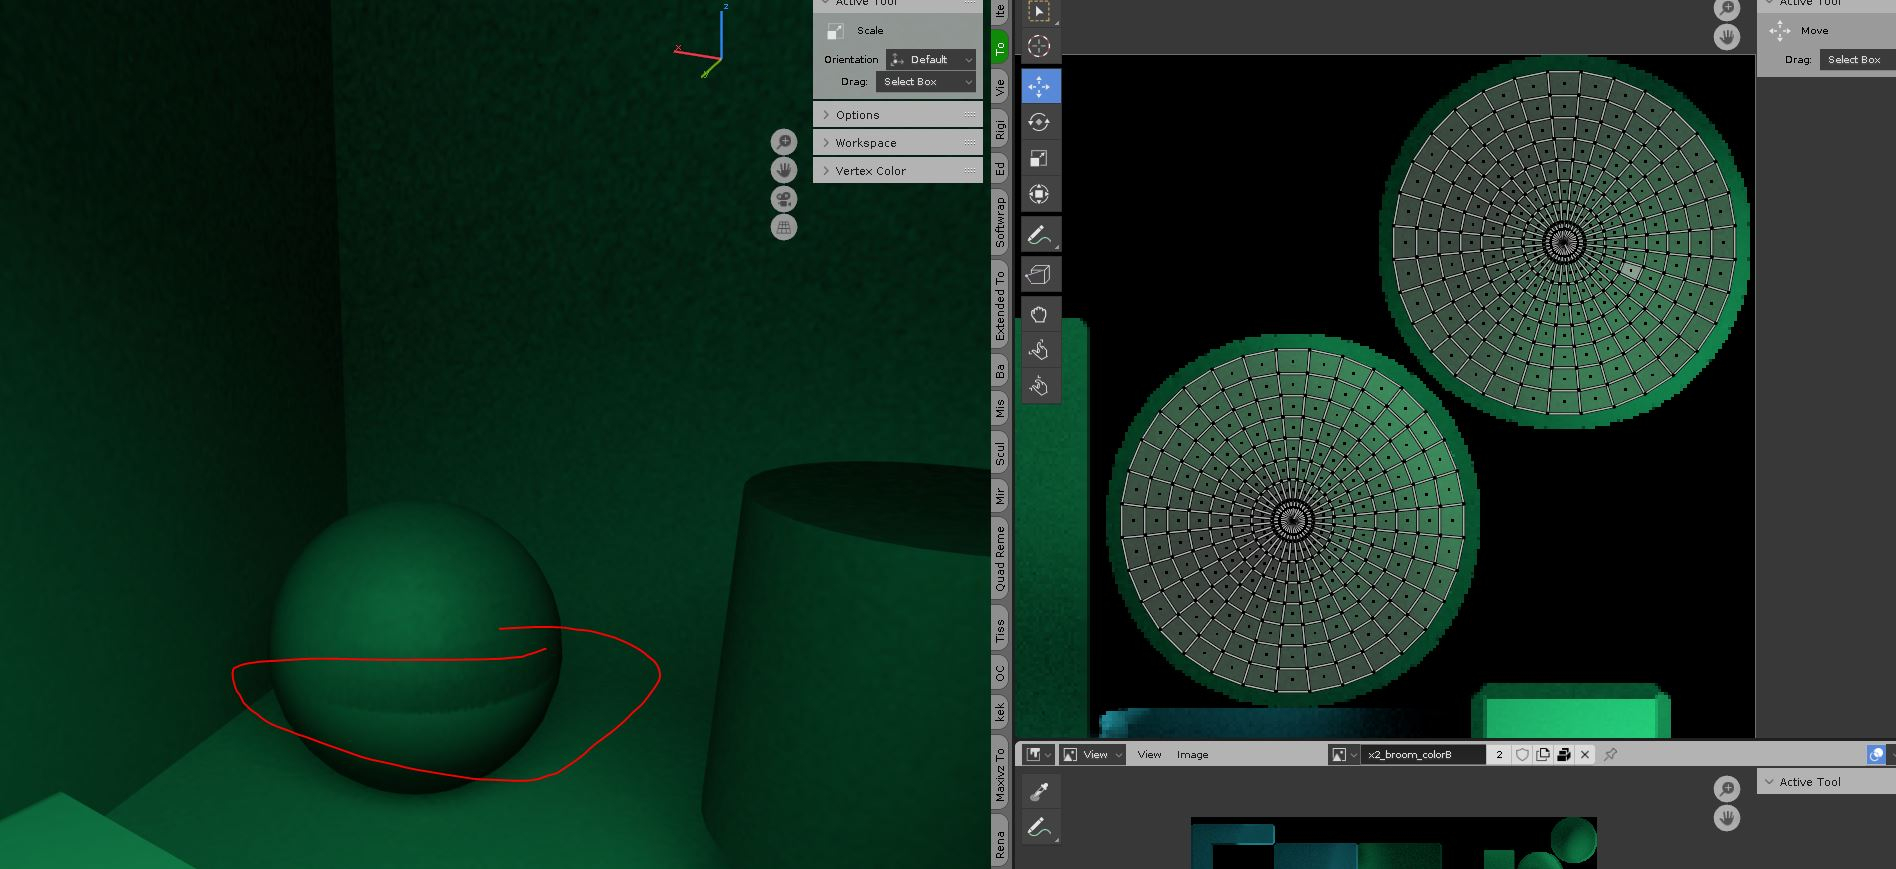Switch to the Quad Remesh sidebar tab
Viewport: 1896px width, 869px height.
point(999,559)
